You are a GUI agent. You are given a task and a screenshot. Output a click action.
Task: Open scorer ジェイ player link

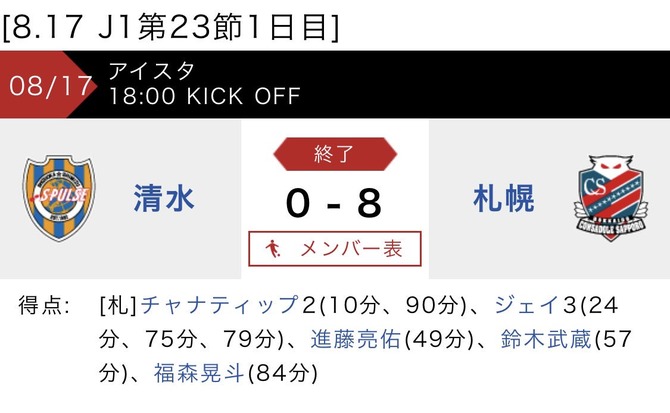click(x=527, y=305)
